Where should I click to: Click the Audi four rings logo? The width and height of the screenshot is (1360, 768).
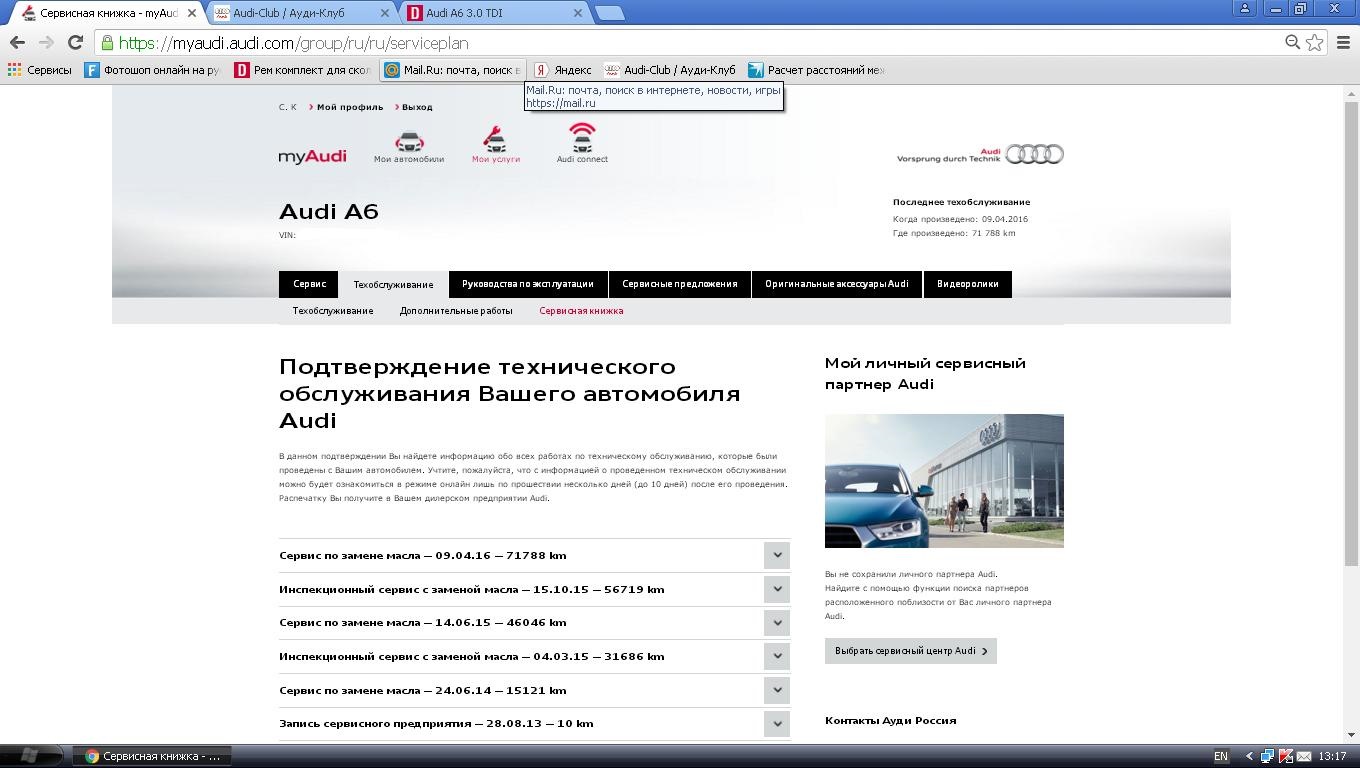[1034, 154]
